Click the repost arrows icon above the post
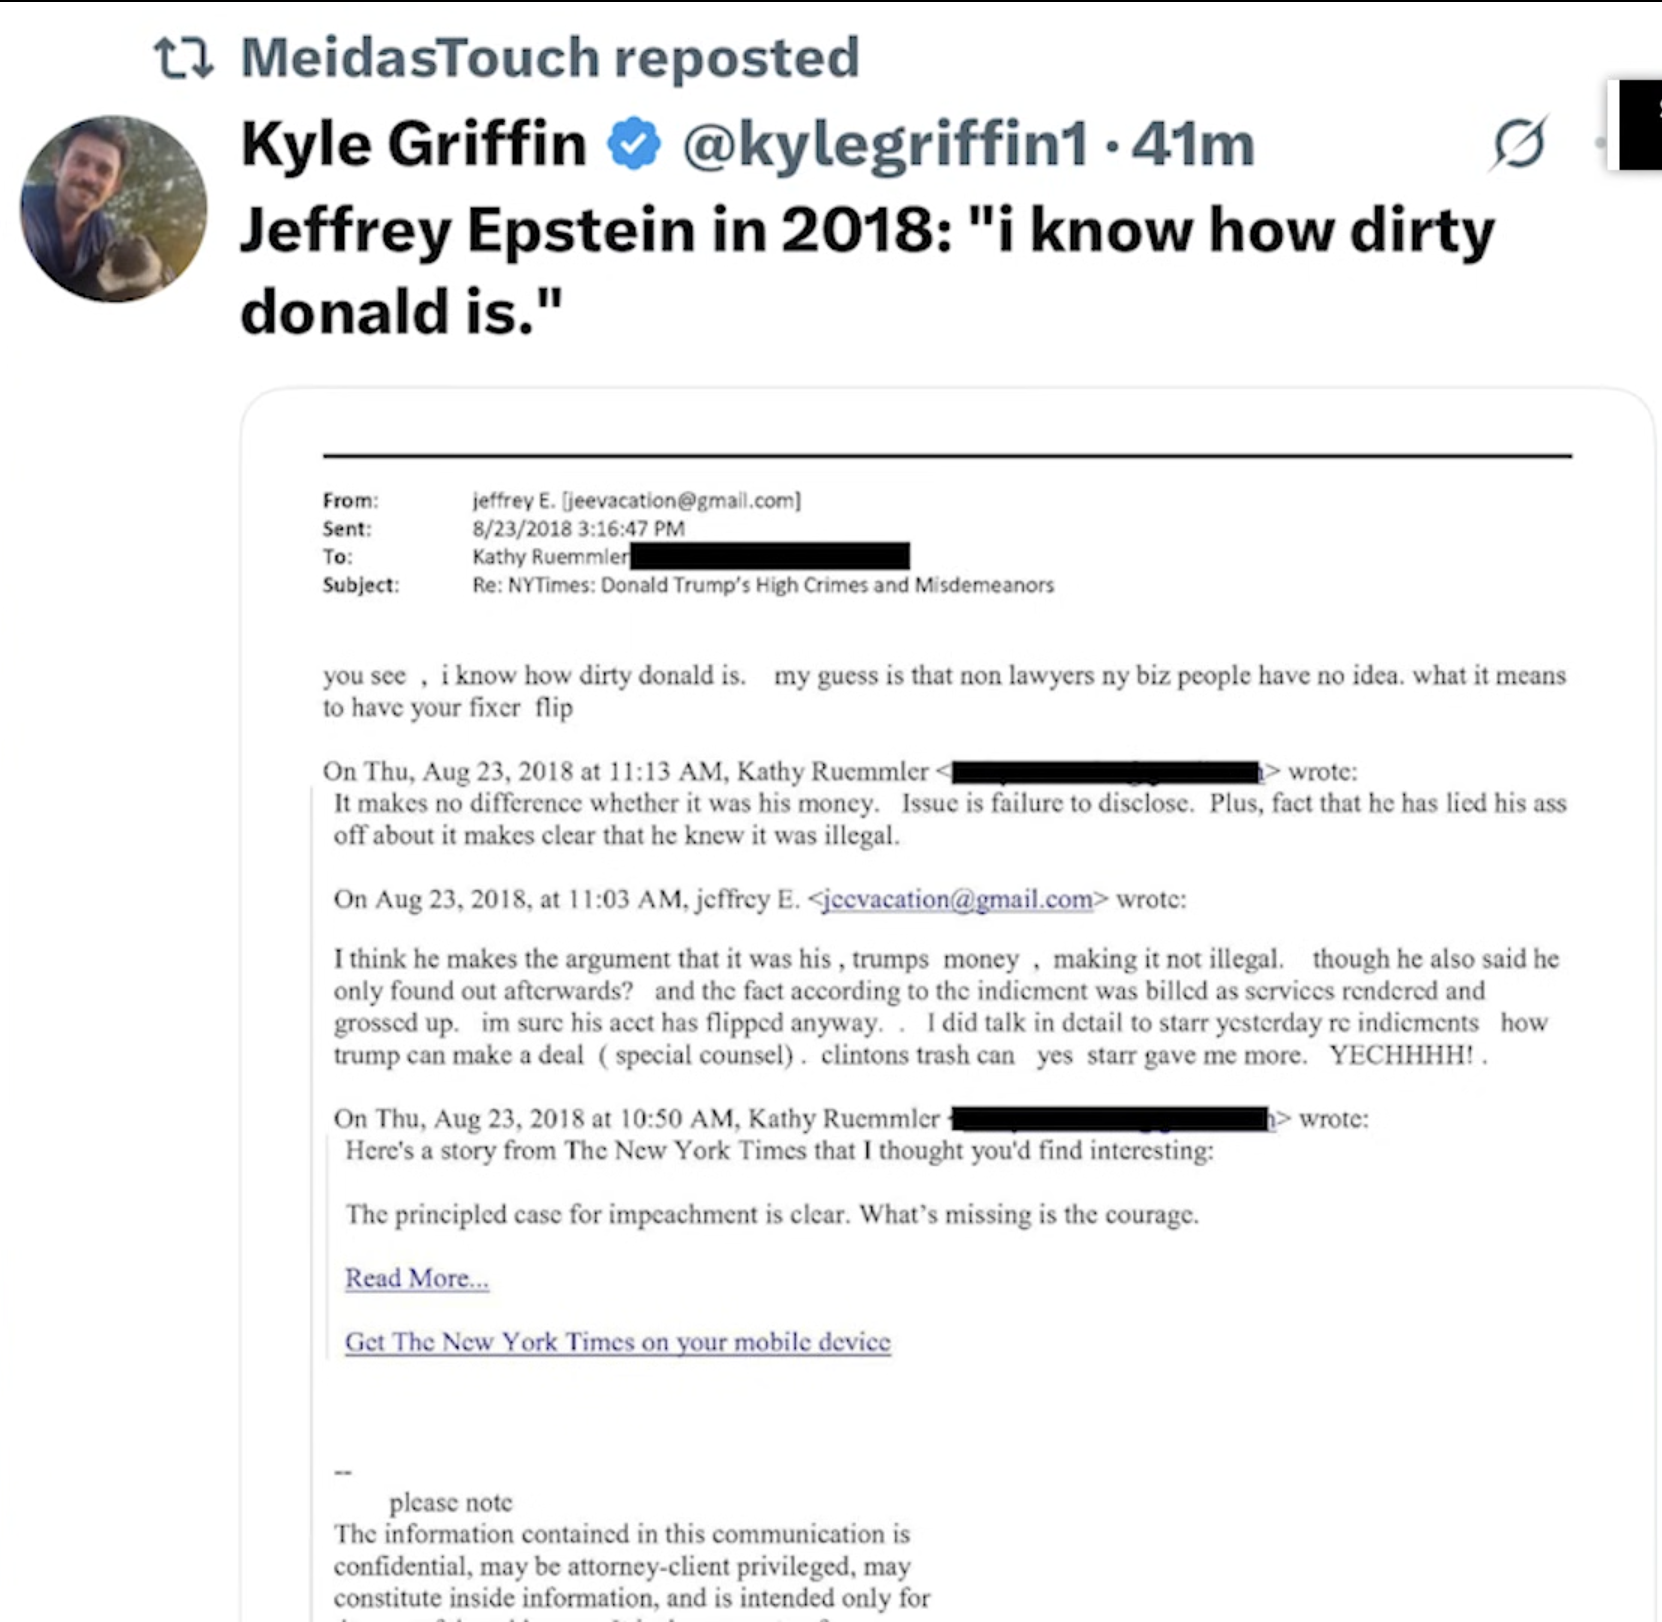 point(183,58)
